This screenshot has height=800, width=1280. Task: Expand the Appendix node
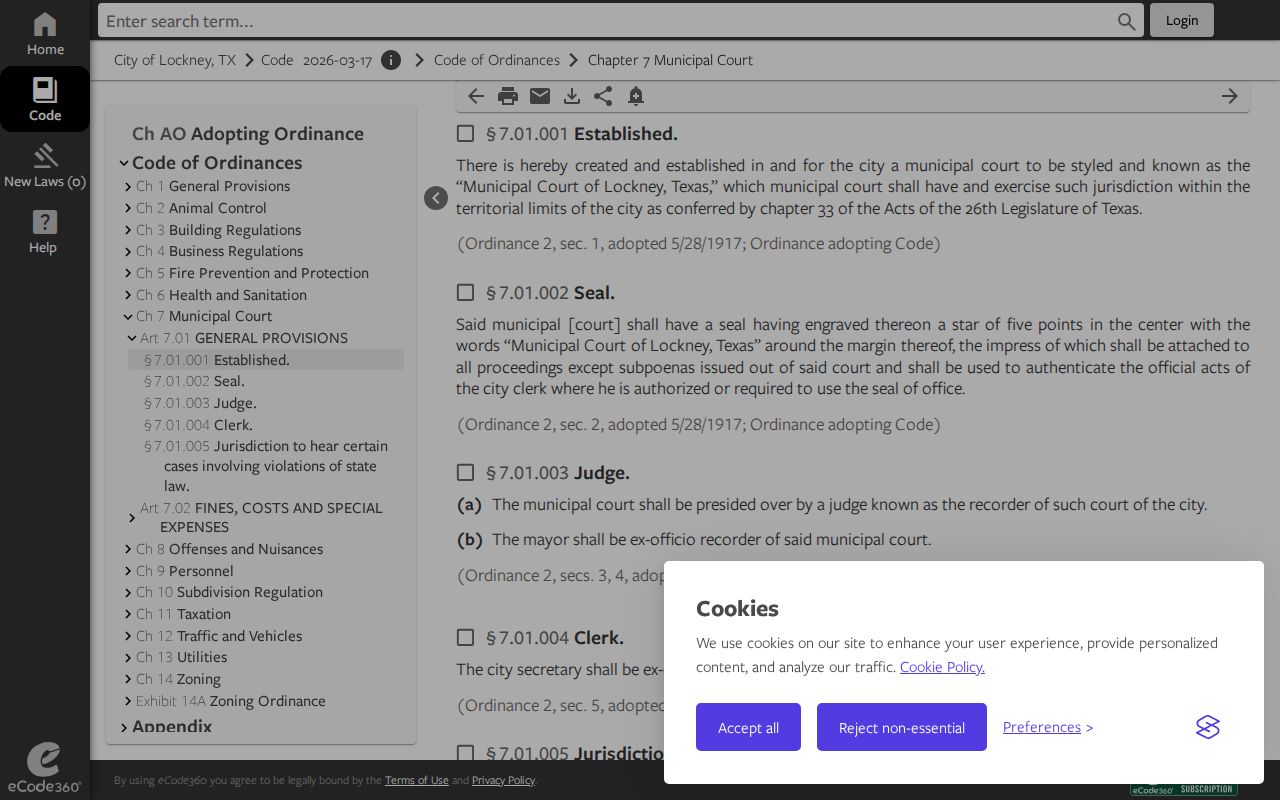[x=124, y=728]
